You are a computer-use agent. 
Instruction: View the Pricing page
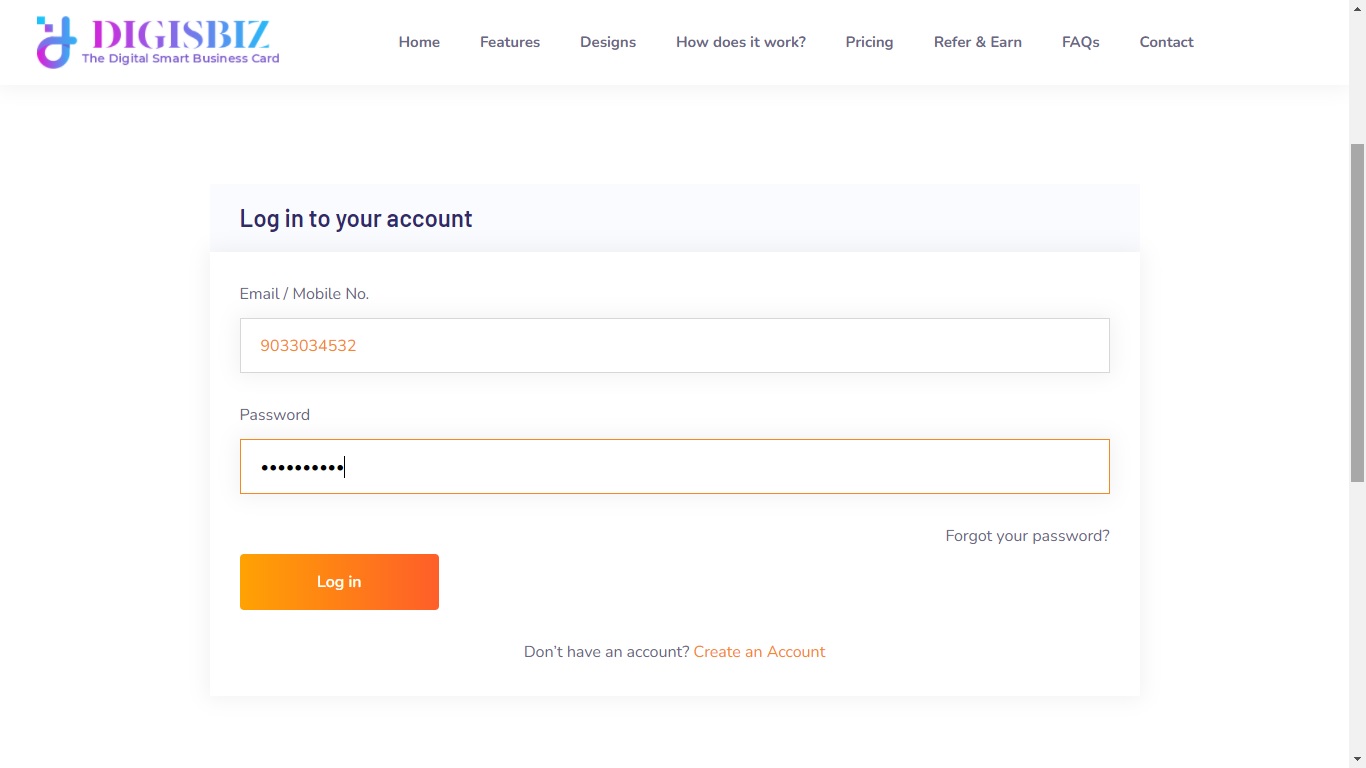coord(869,42)
